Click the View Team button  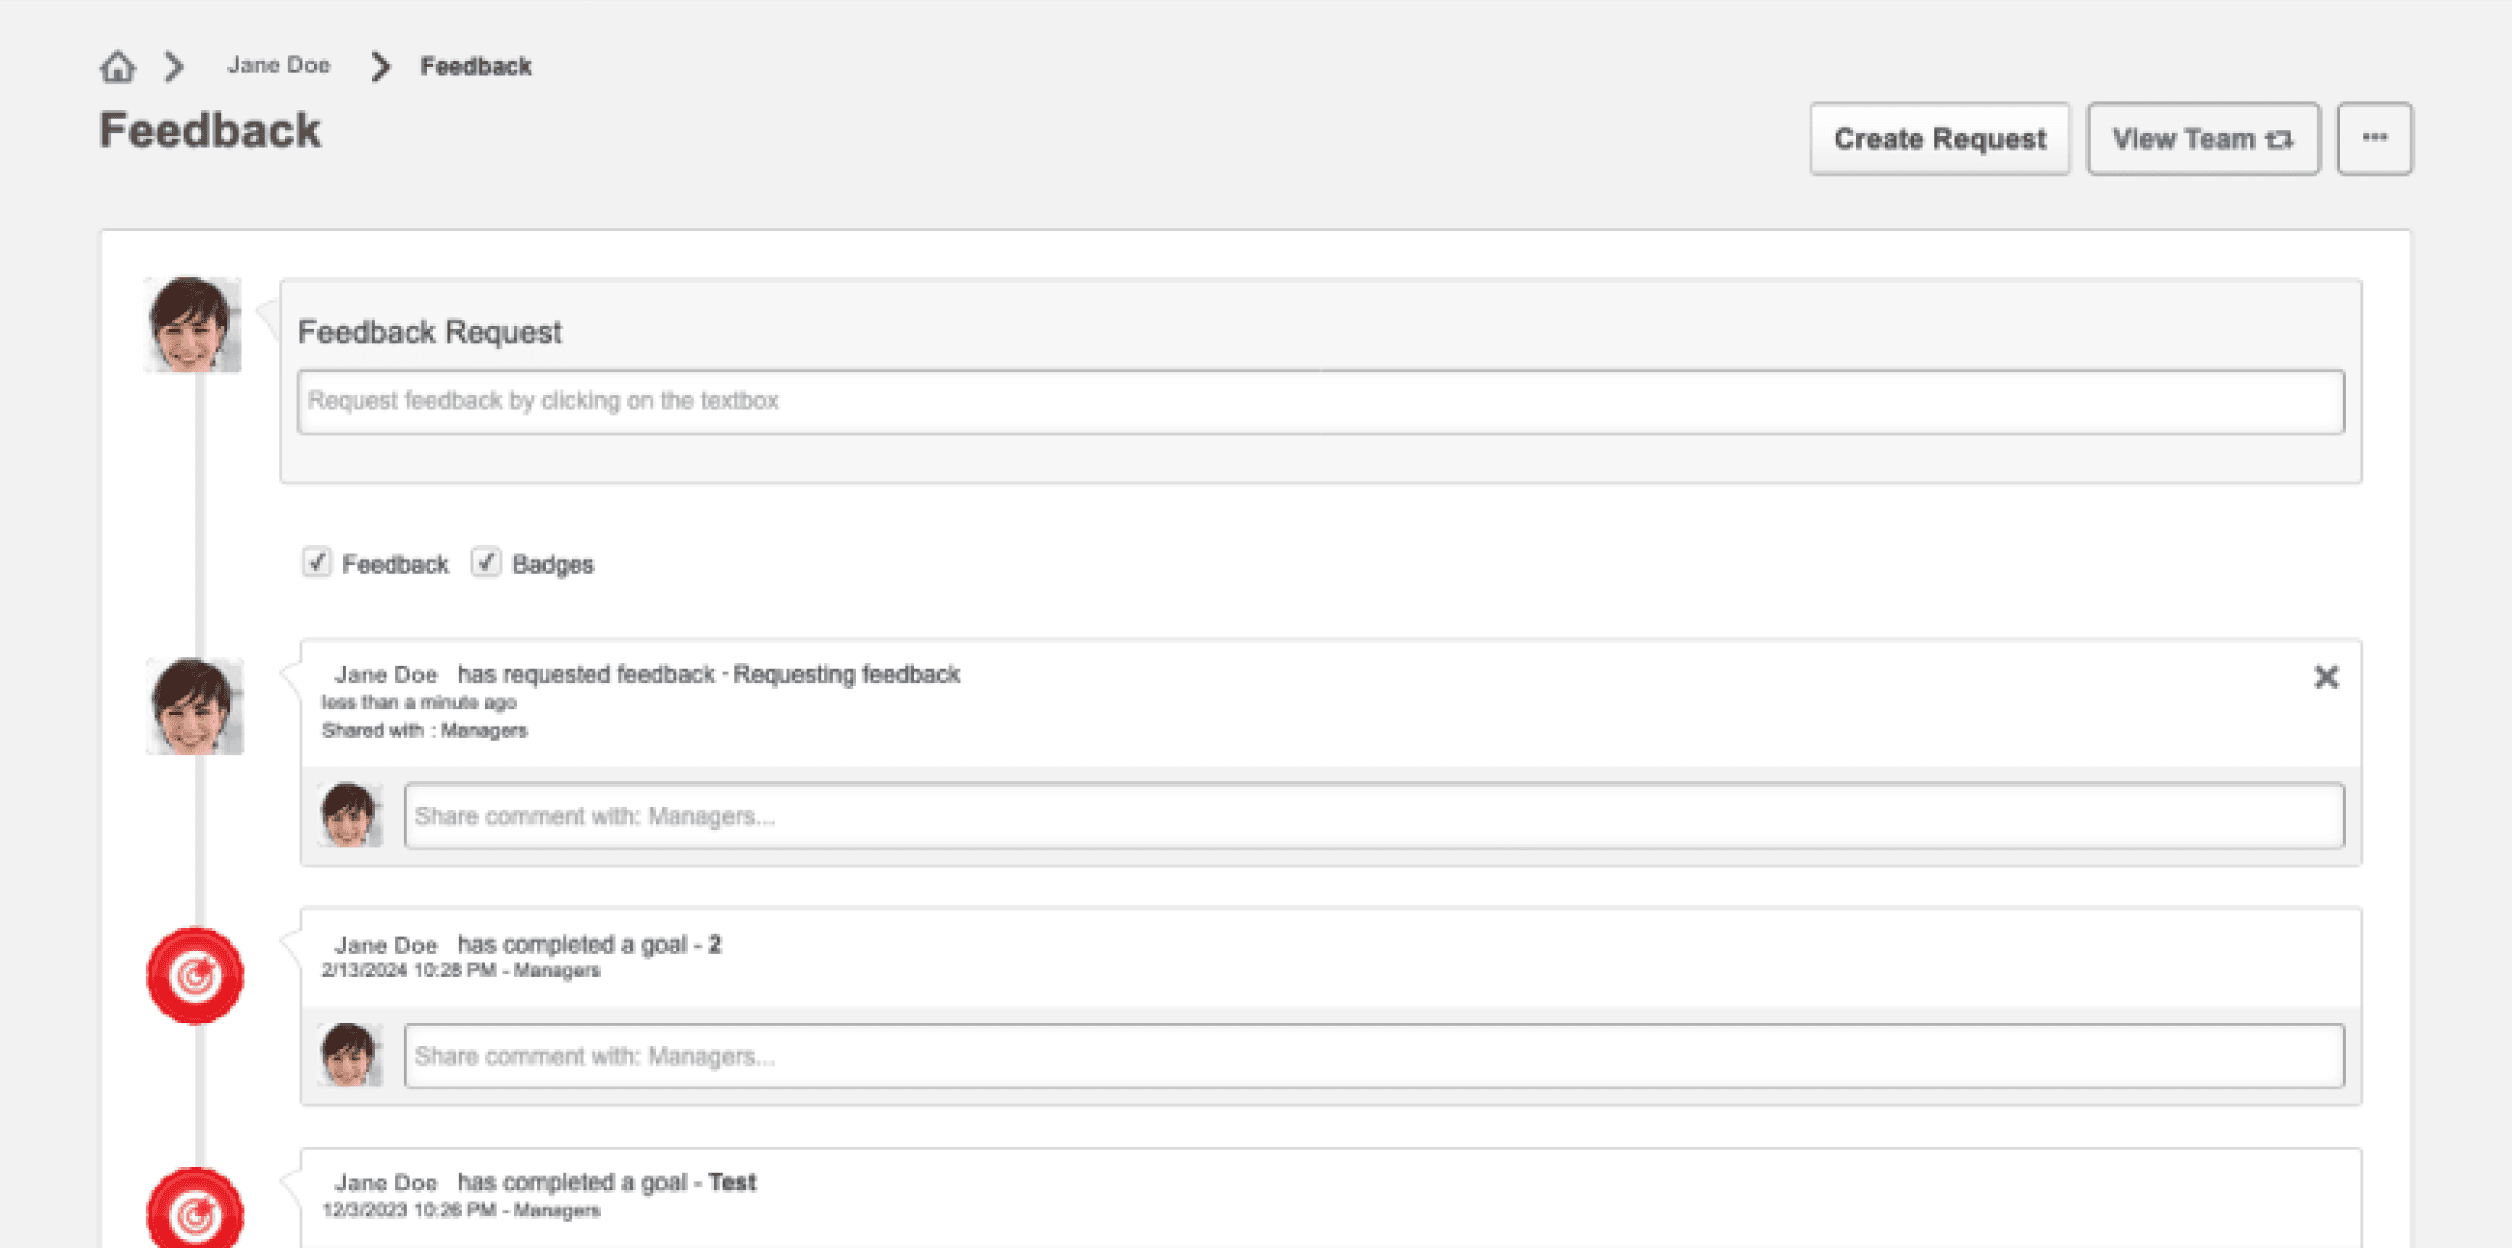point(2202,138)
